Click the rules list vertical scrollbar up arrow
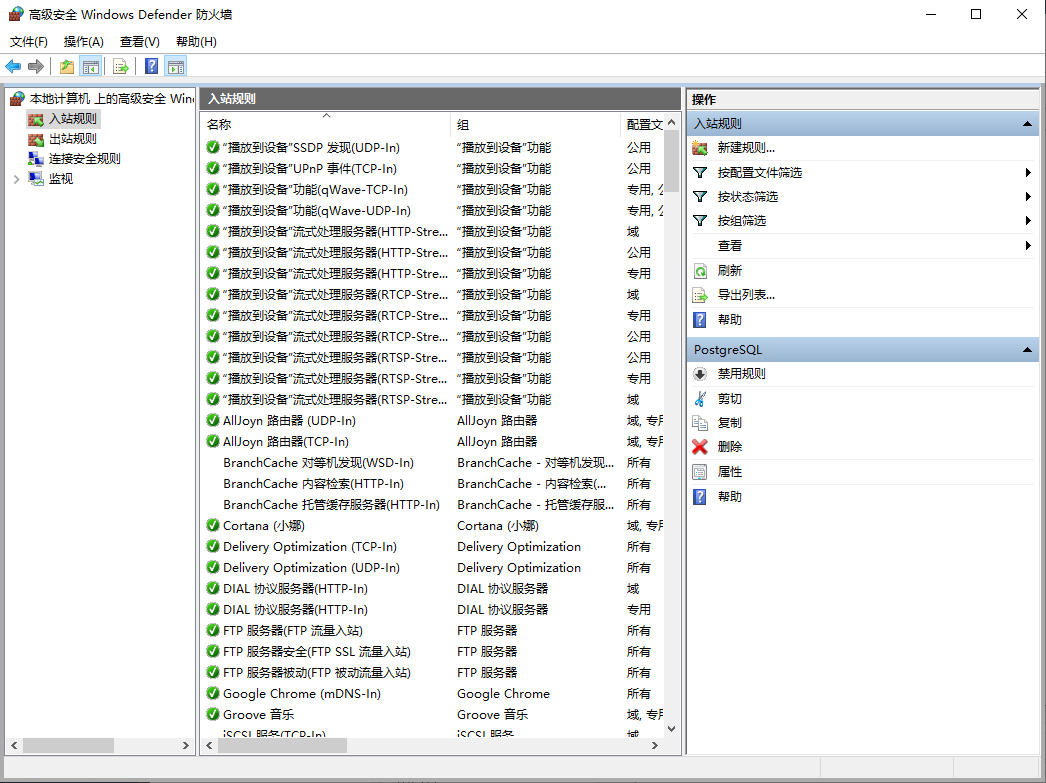 672,123
